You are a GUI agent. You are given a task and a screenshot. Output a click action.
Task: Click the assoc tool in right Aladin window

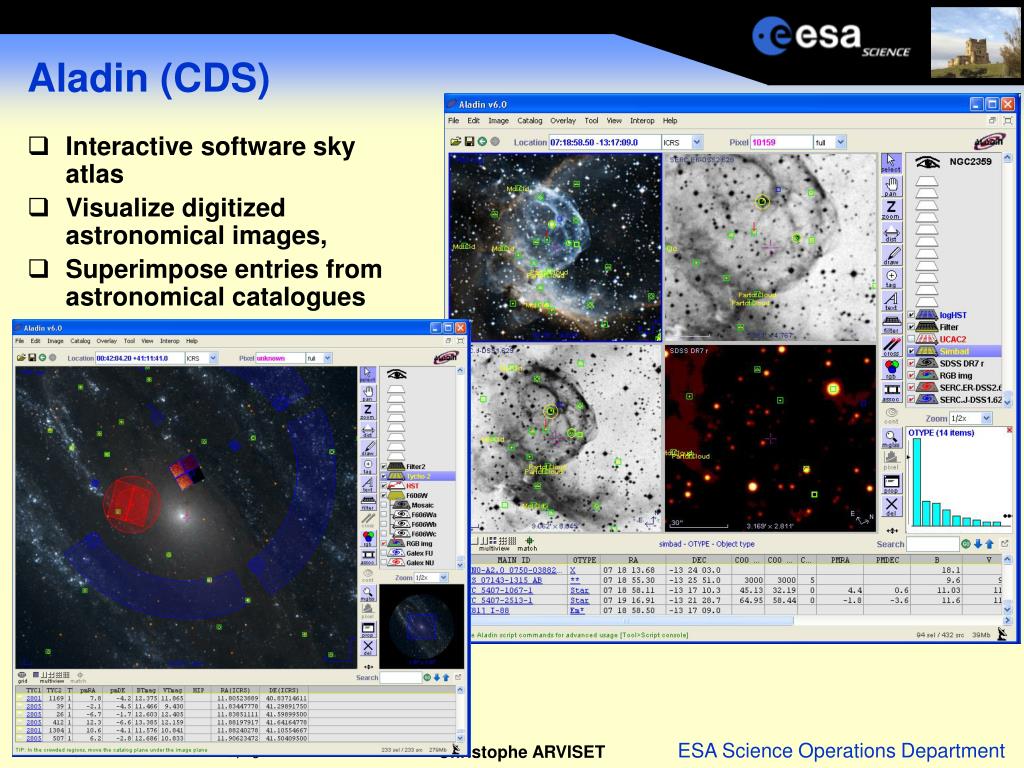891,392
